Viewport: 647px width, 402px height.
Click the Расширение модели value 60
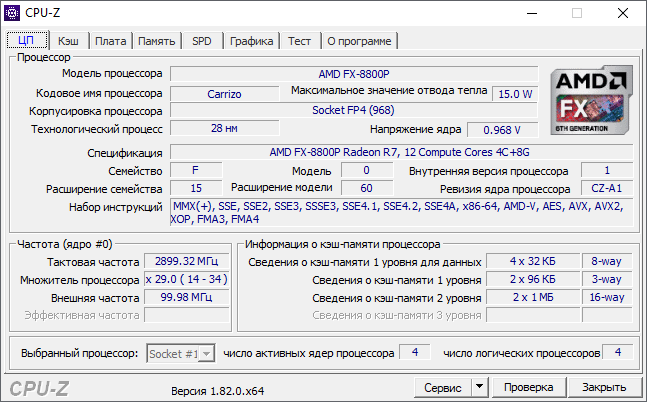click(x=366, y=188)
